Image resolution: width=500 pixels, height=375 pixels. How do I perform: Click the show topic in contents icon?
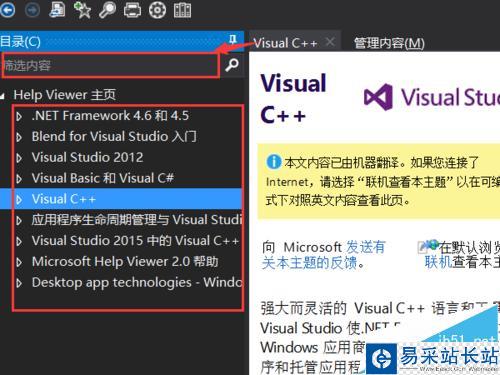pyautogui.click(x=57, y=9)
